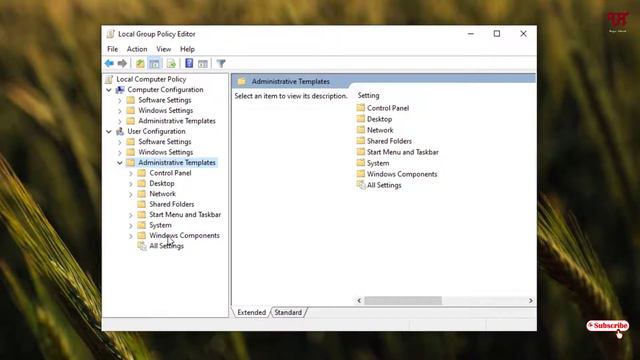
Task: Select Windows Components text in the right pane
Action: pyautogui.click(x=402, y=174)
